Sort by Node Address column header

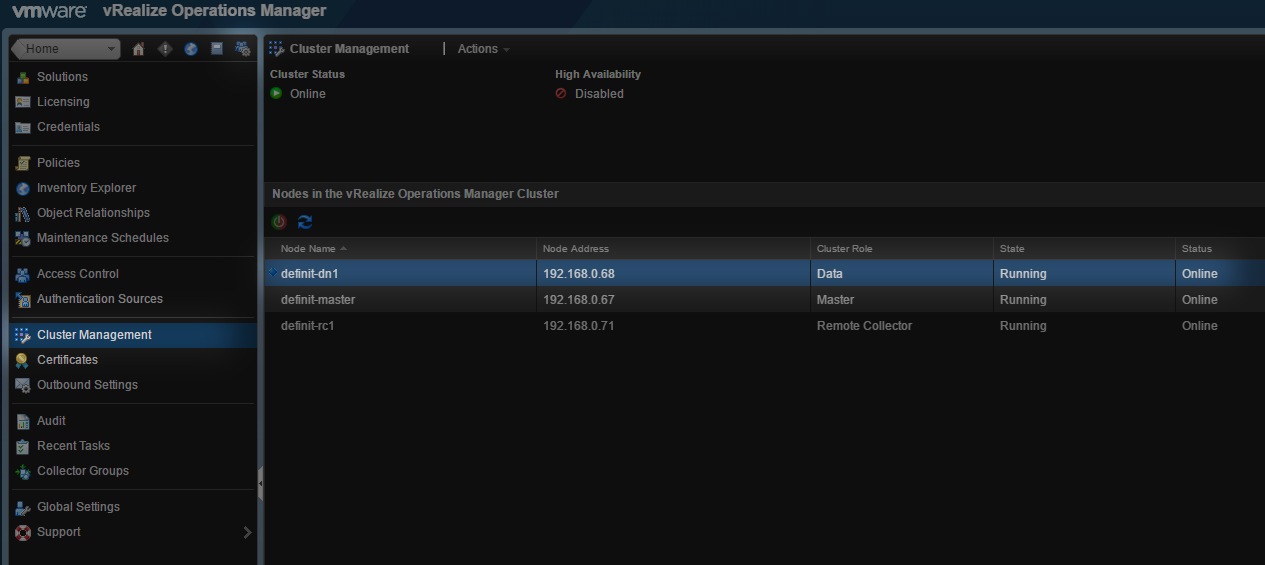(x=673, y=248)
